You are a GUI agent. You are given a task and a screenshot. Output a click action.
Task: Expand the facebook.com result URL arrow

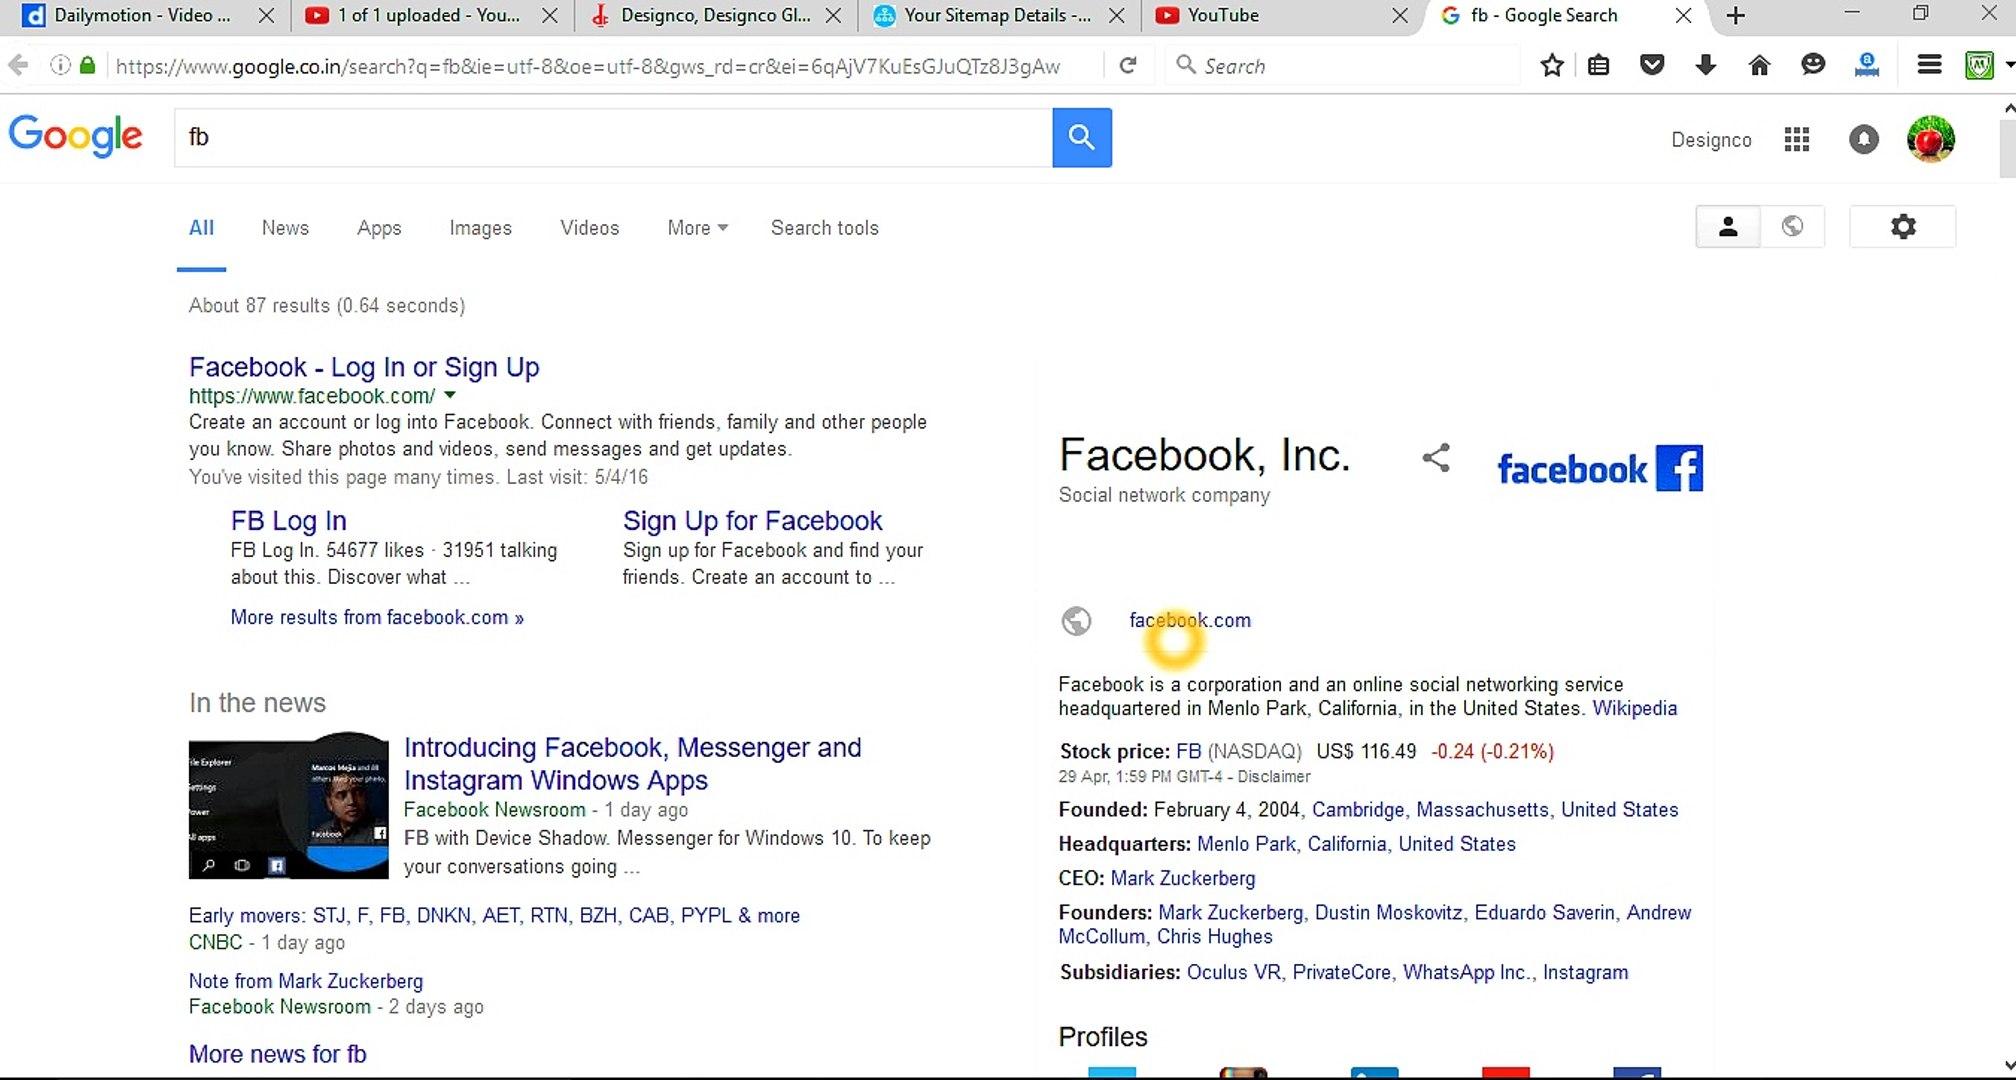[x=451, y=395]
